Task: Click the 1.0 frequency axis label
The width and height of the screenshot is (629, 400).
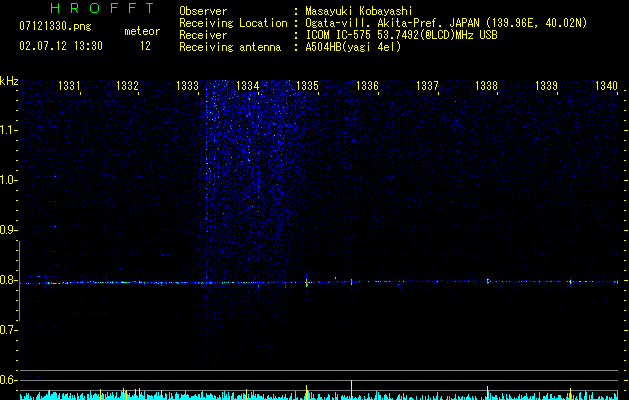Action: [8, 180]
